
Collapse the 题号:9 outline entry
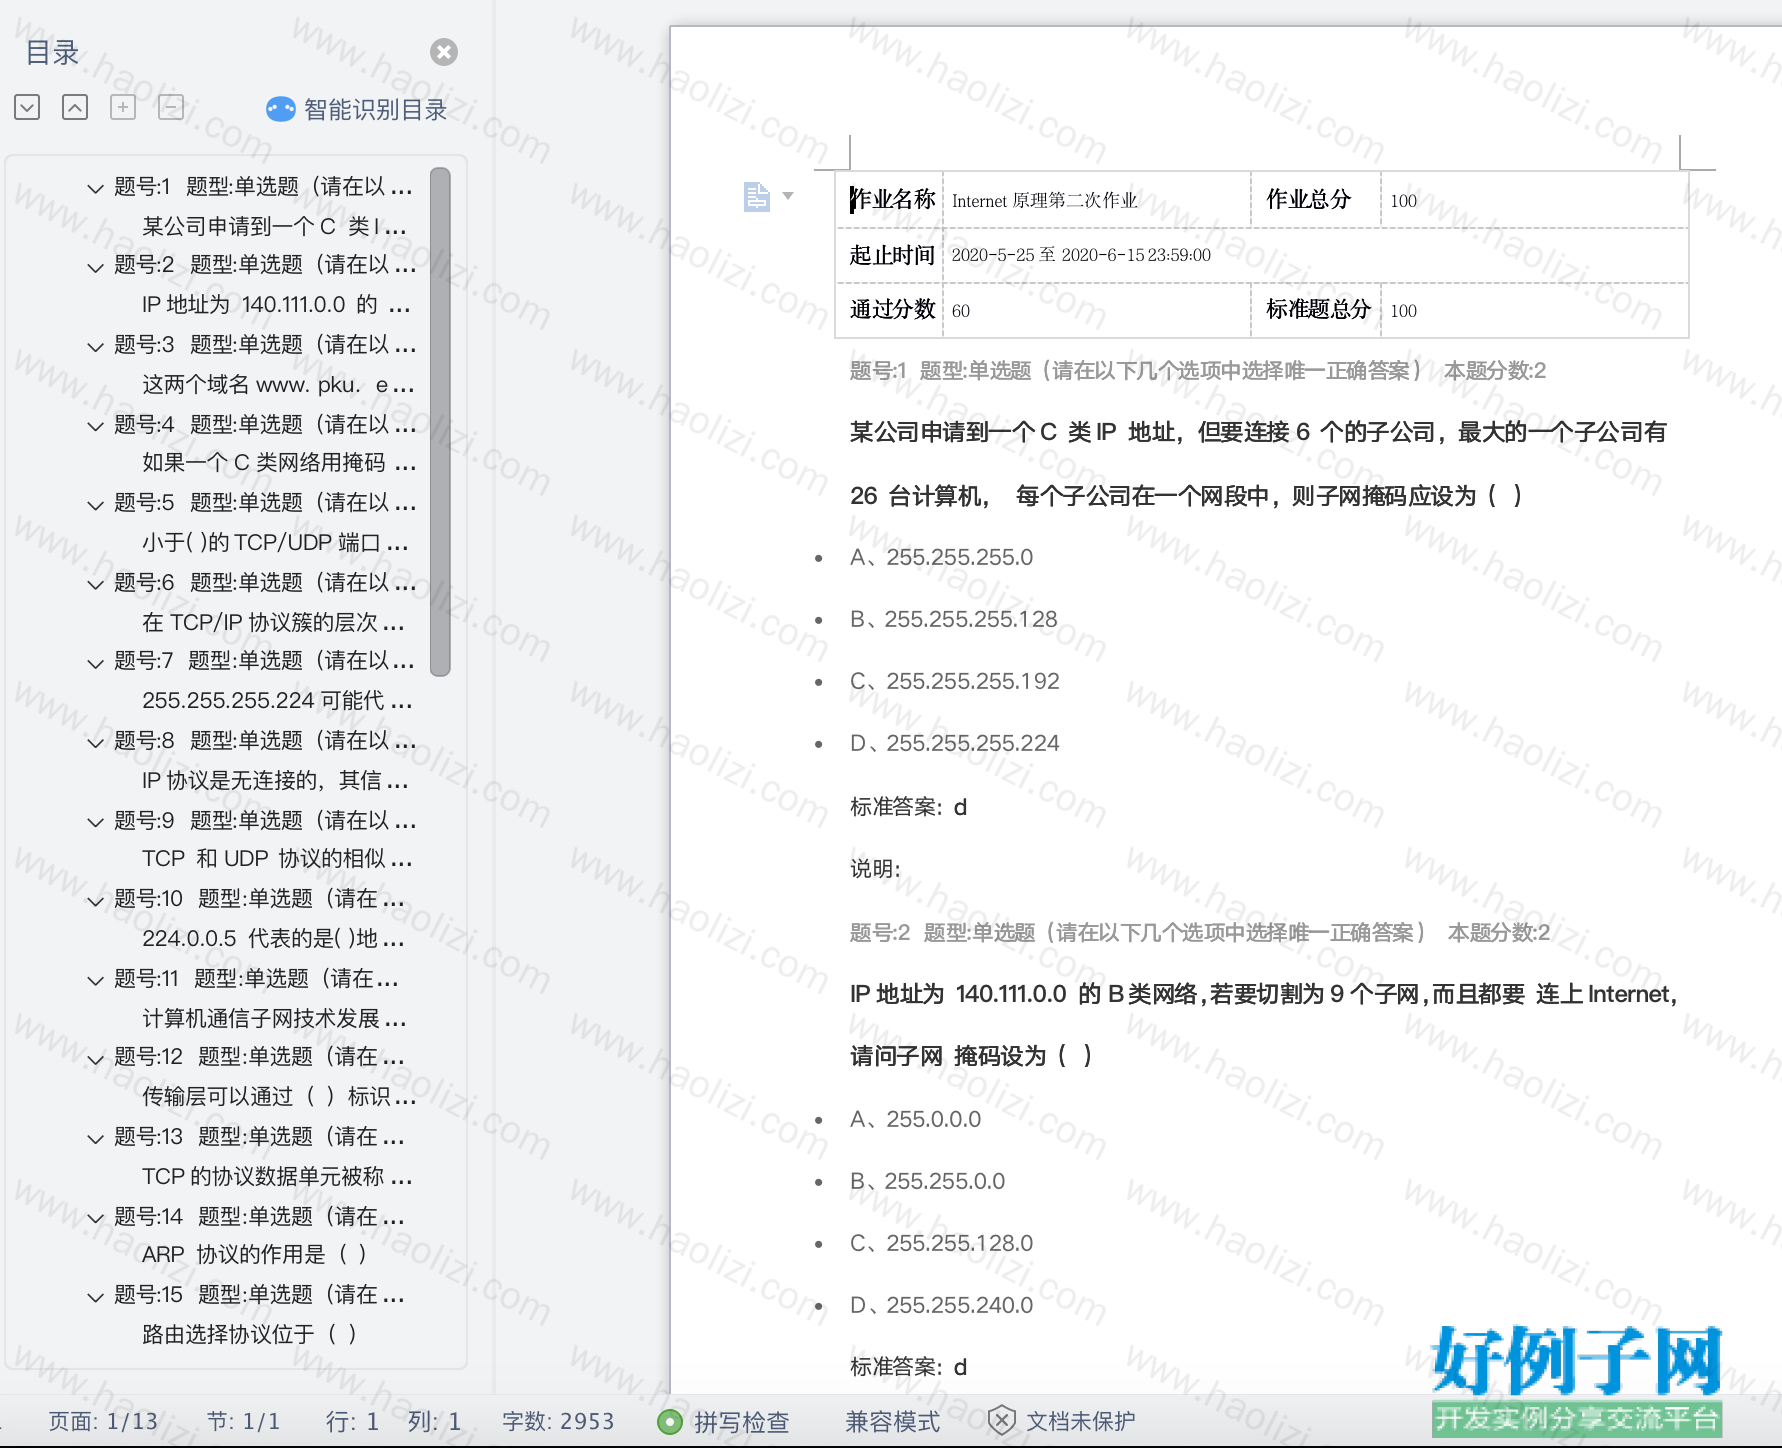[95, 822]
